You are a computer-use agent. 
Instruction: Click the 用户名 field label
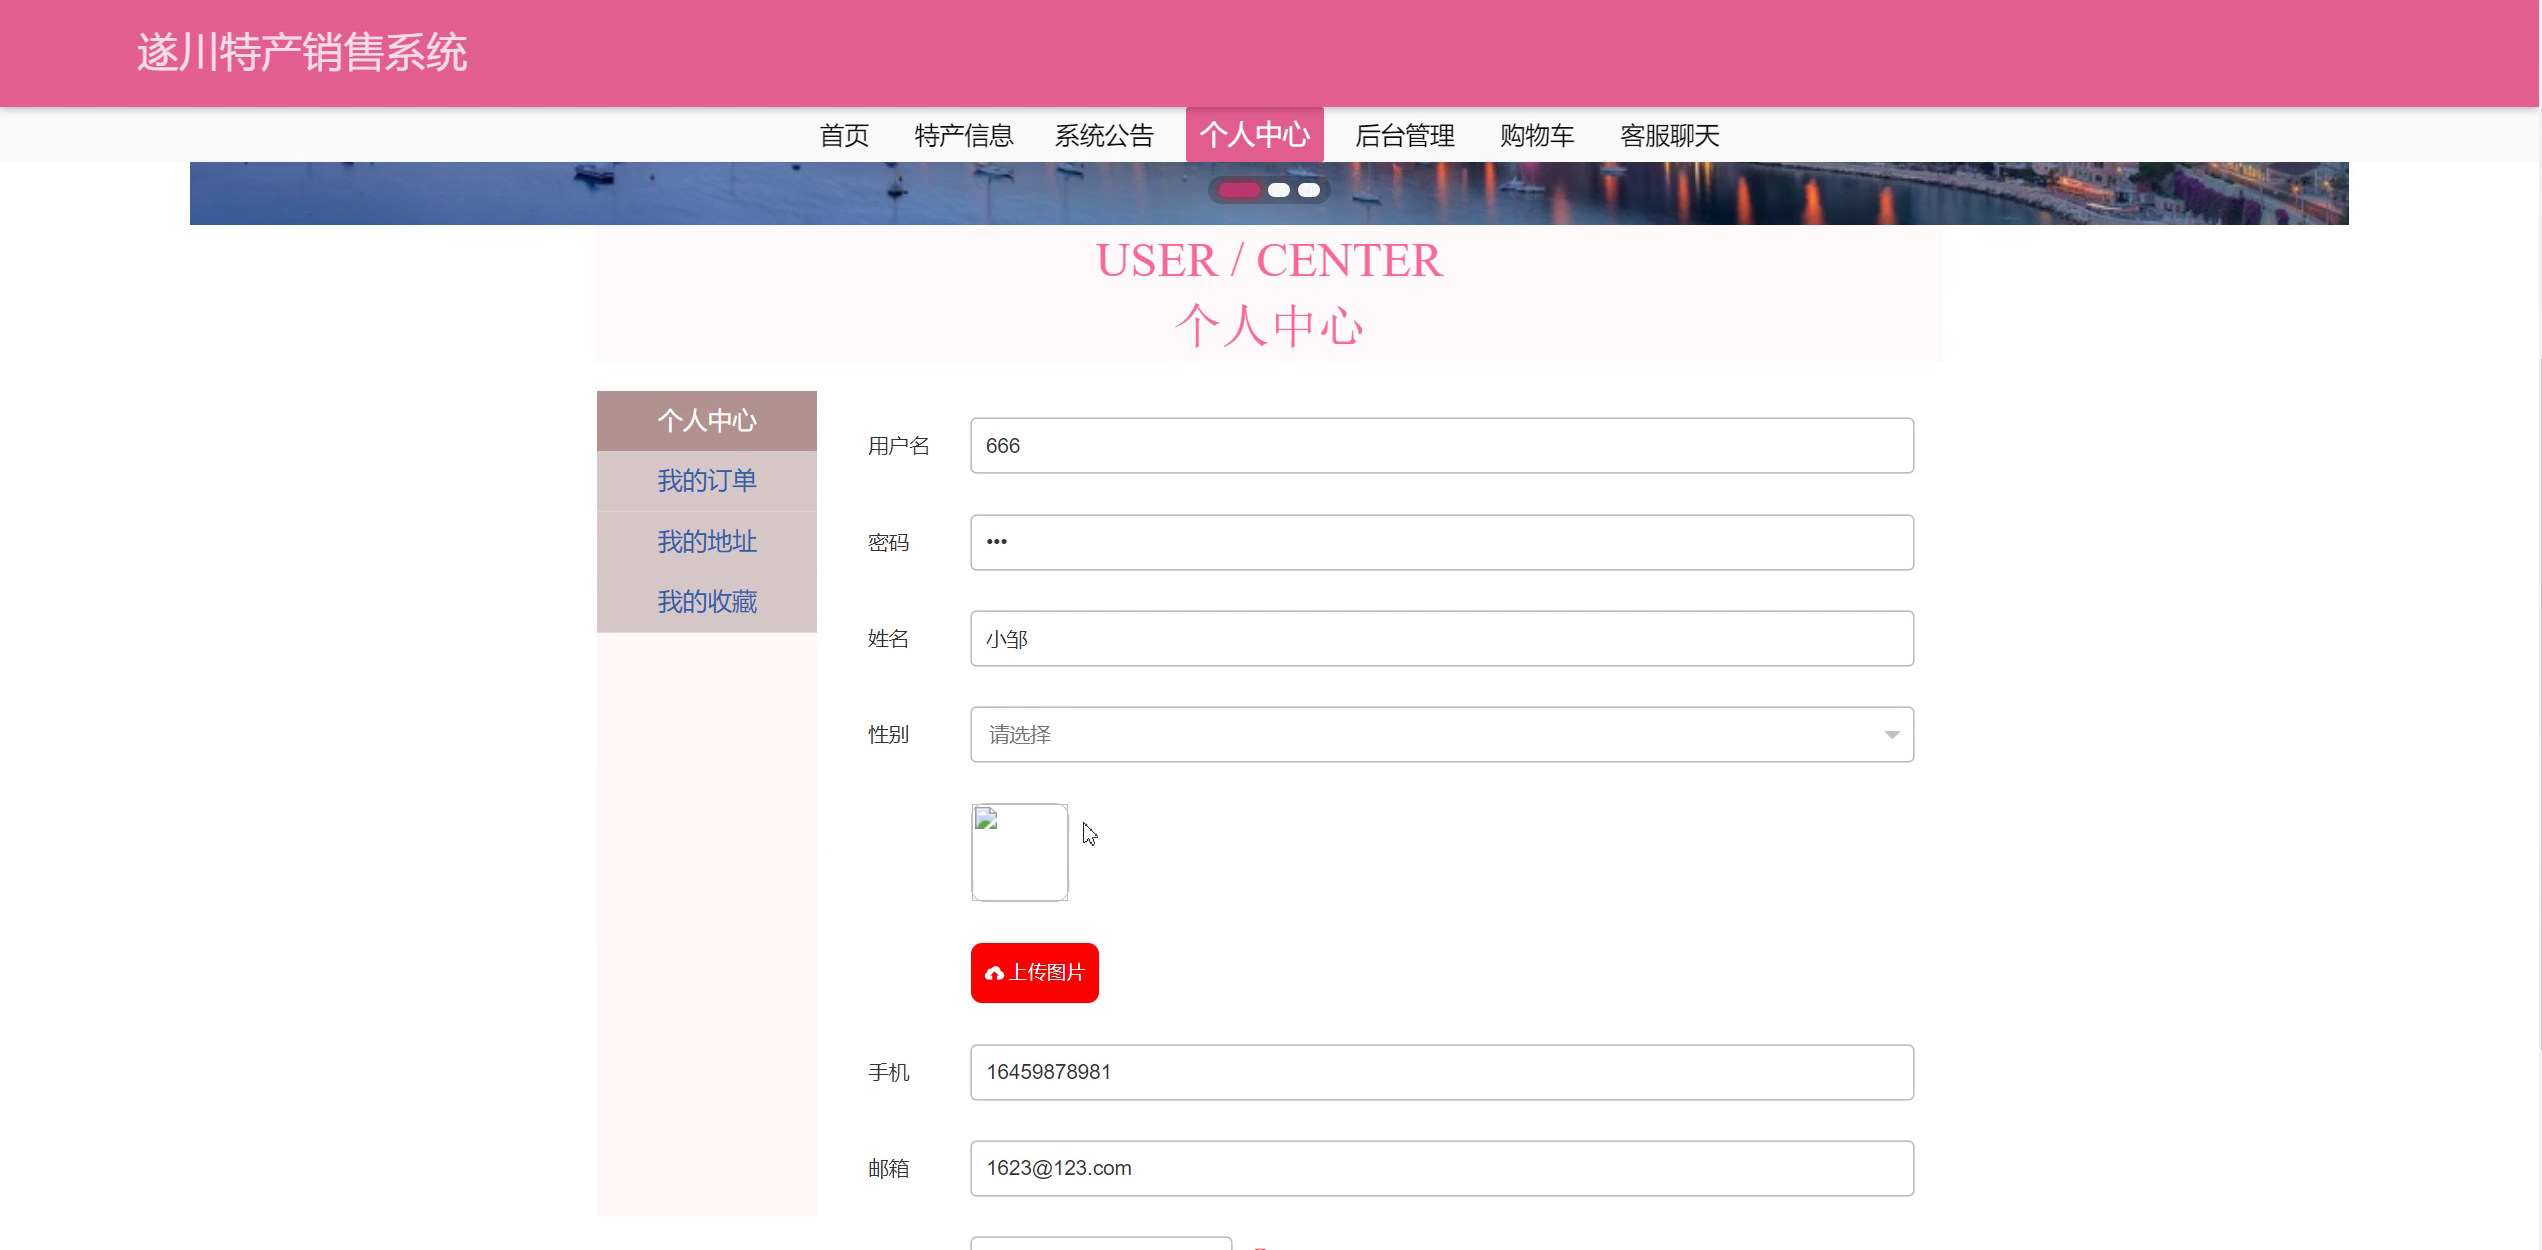pos(898,446)
